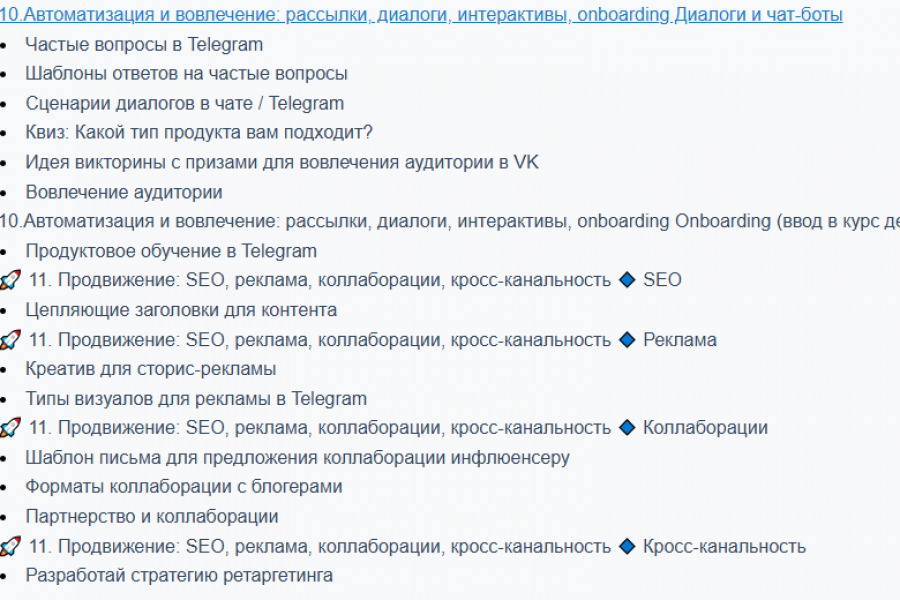This screenshot has width=900, height=600.
Task: Open Частые вопросы в Telegram
Action: (x=144, y=44)
